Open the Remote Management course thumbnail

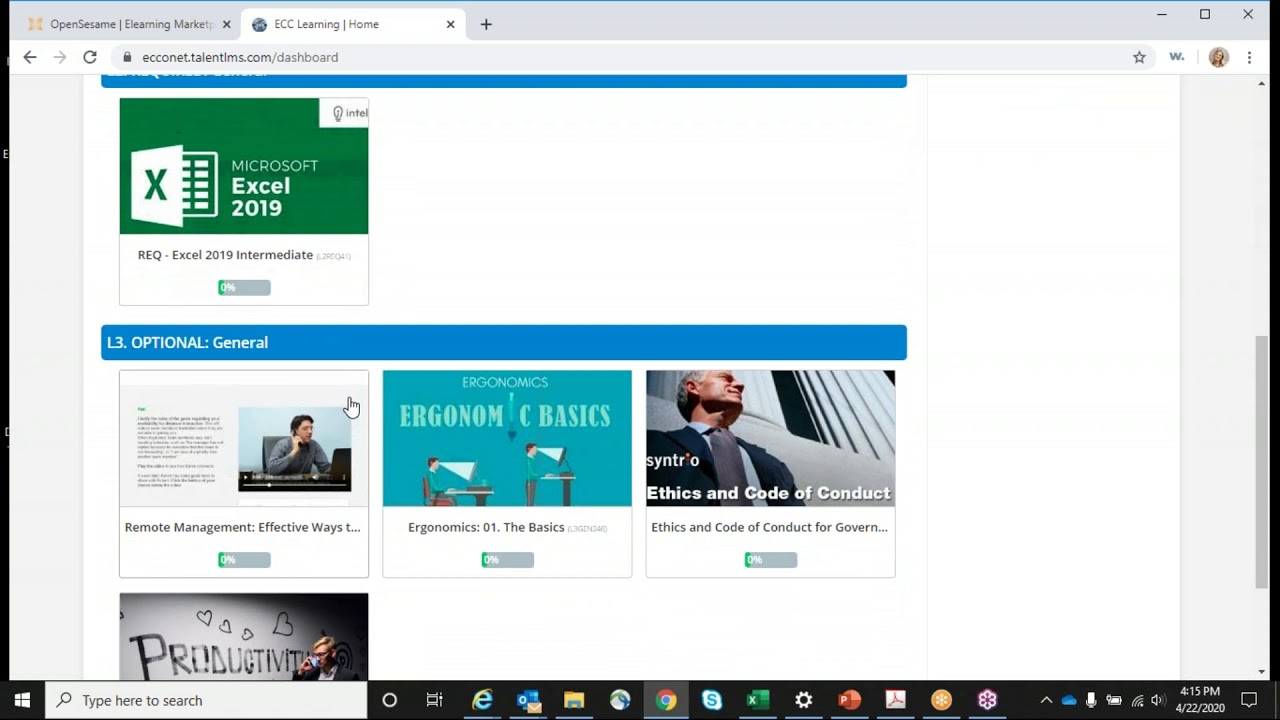tap(244, 438)
